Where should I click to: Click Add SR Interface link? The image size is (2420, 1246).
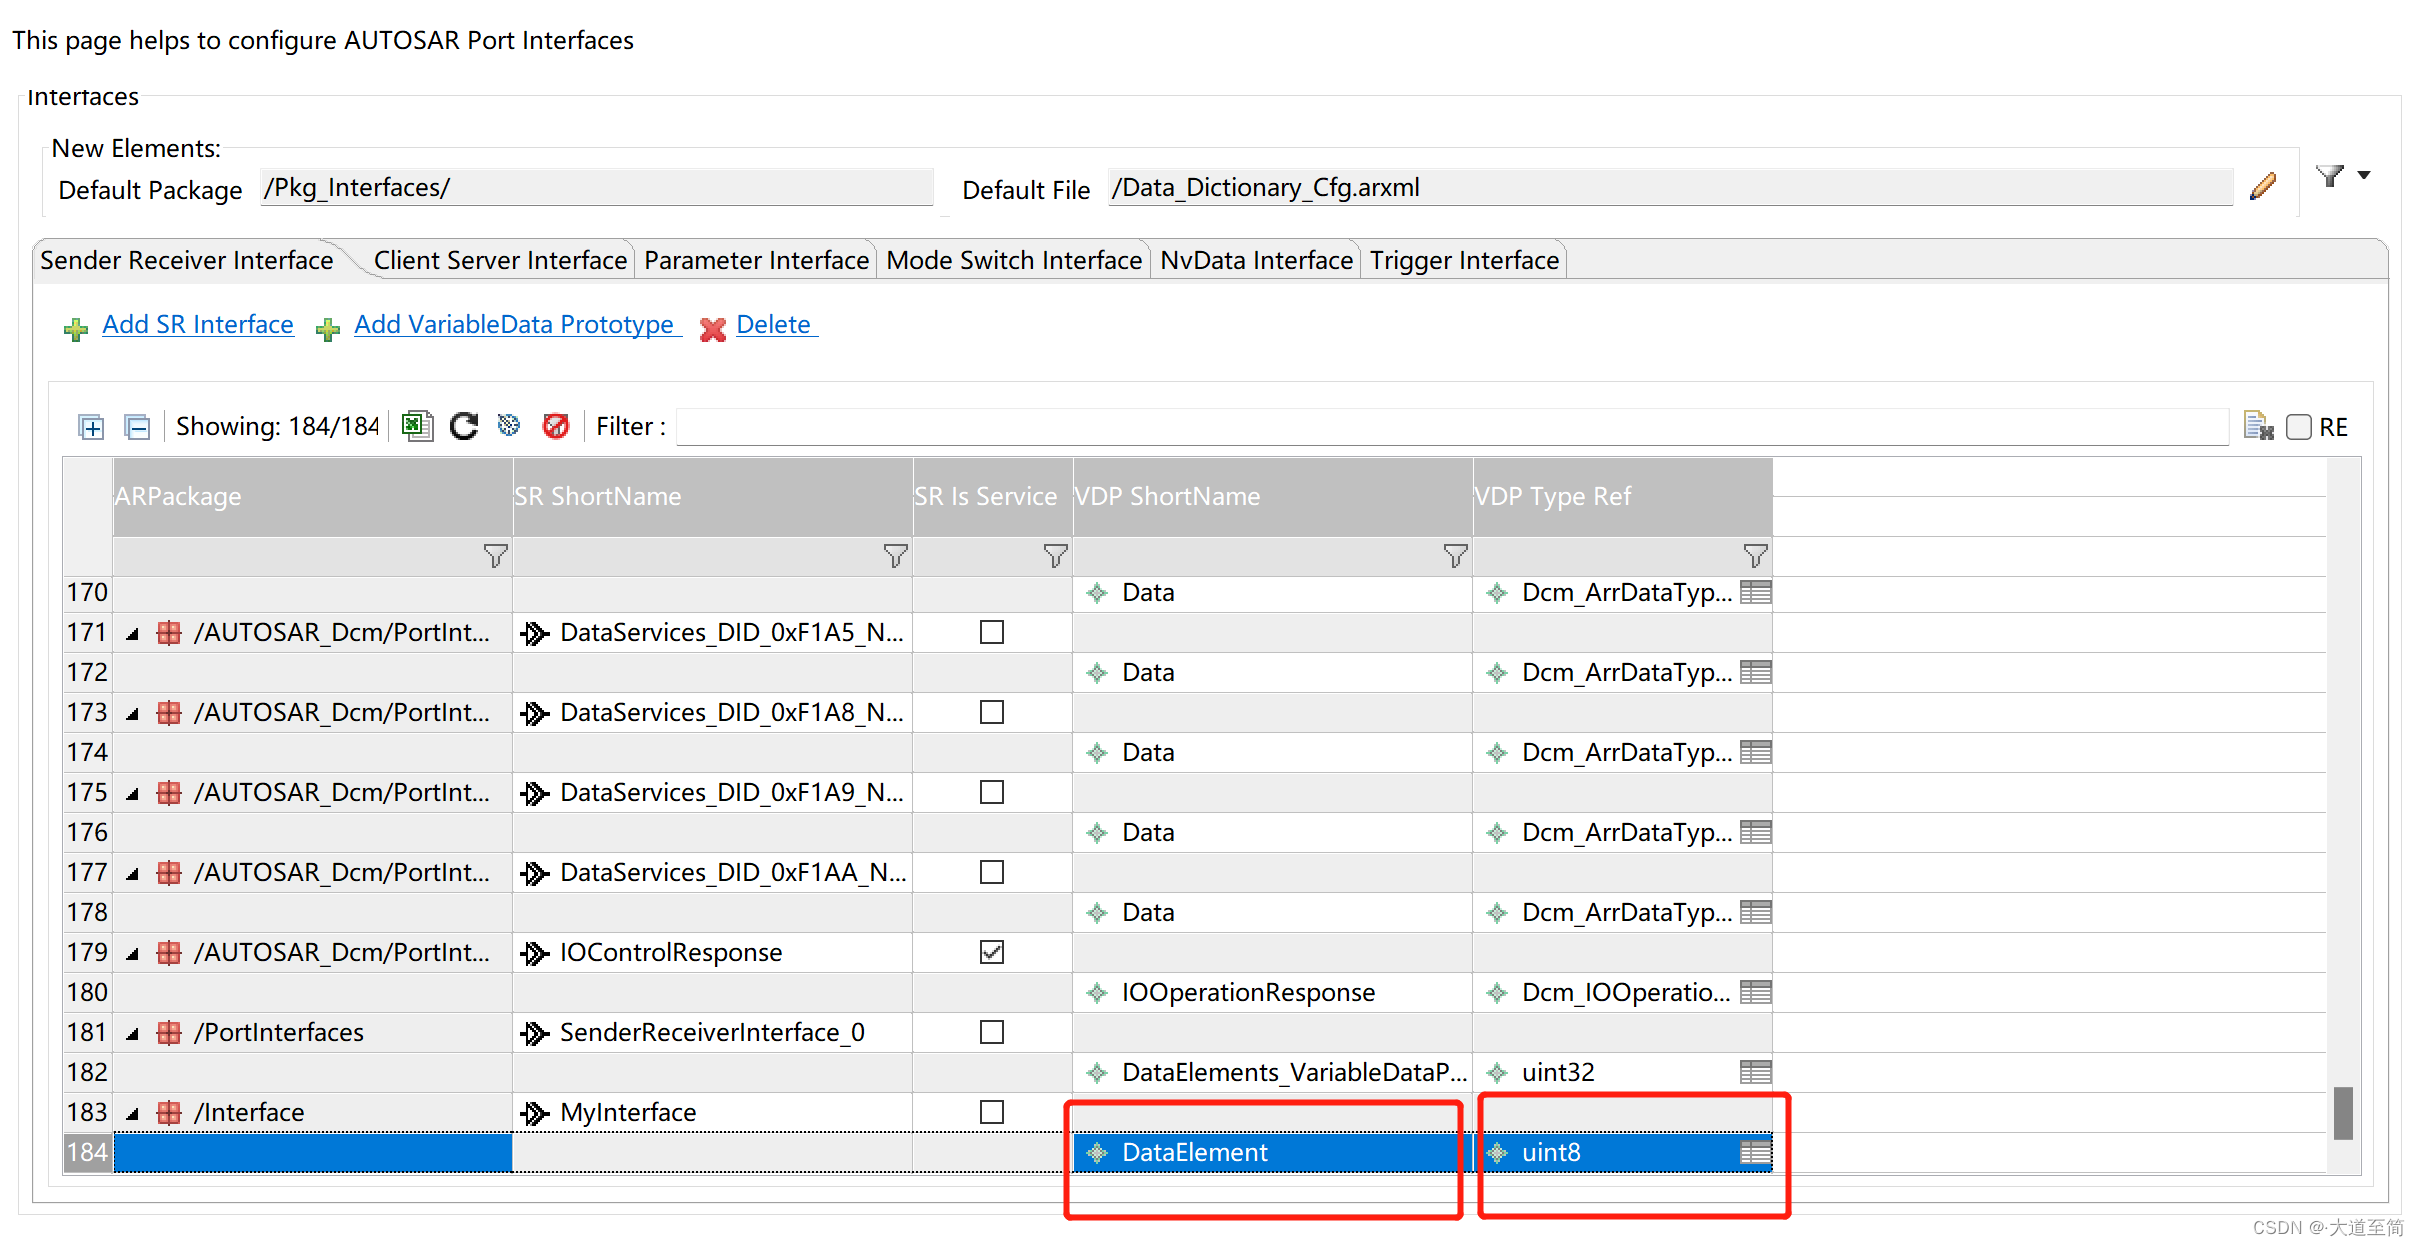pos(198,325)
